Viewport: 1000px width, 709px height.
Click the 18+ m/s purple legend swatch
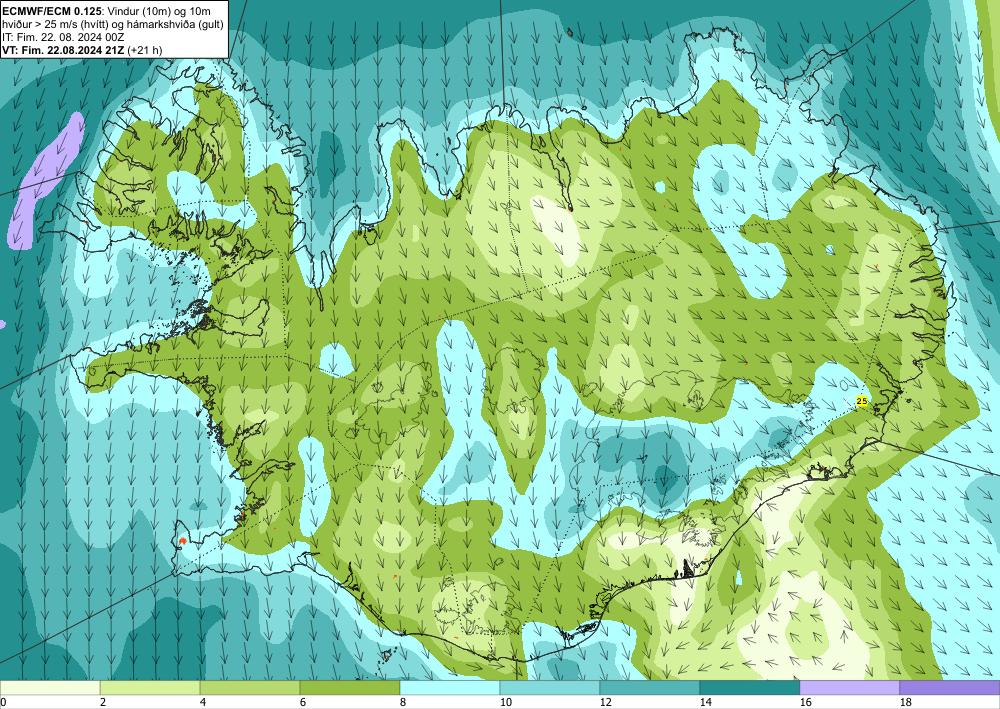950,688
